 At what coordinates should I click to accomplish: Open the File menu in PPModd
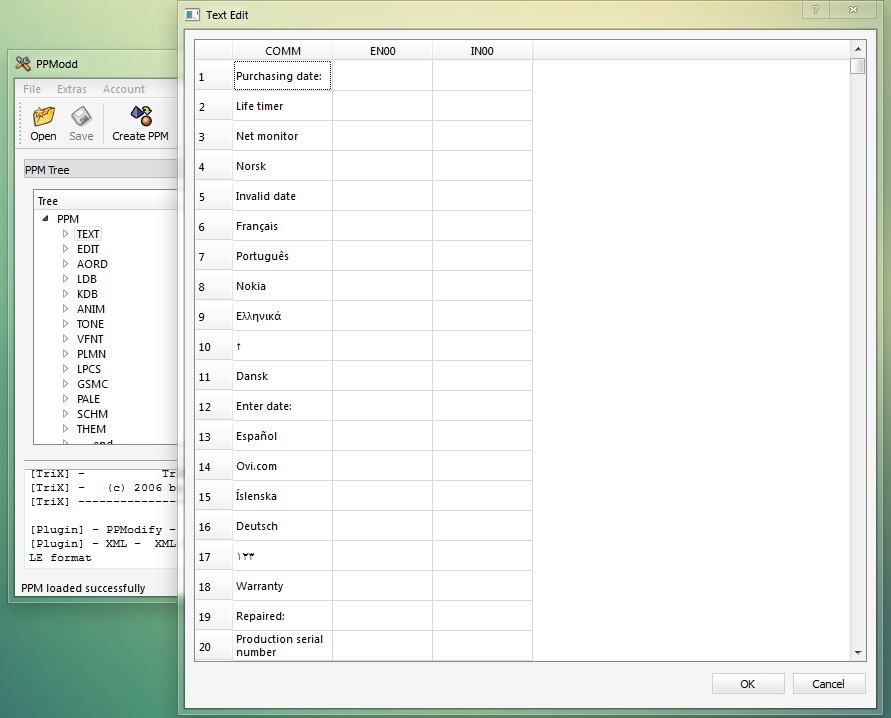pos(32,89)
